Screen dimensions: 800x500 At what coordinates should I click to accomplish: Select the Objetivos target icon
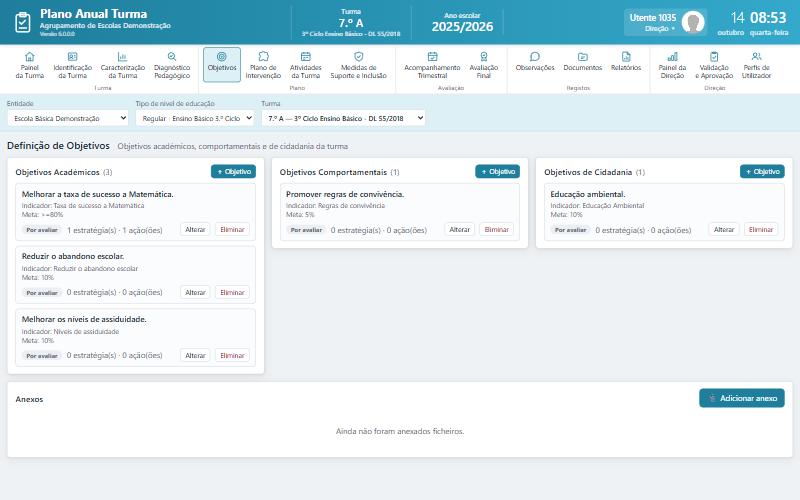click(222, 56)
